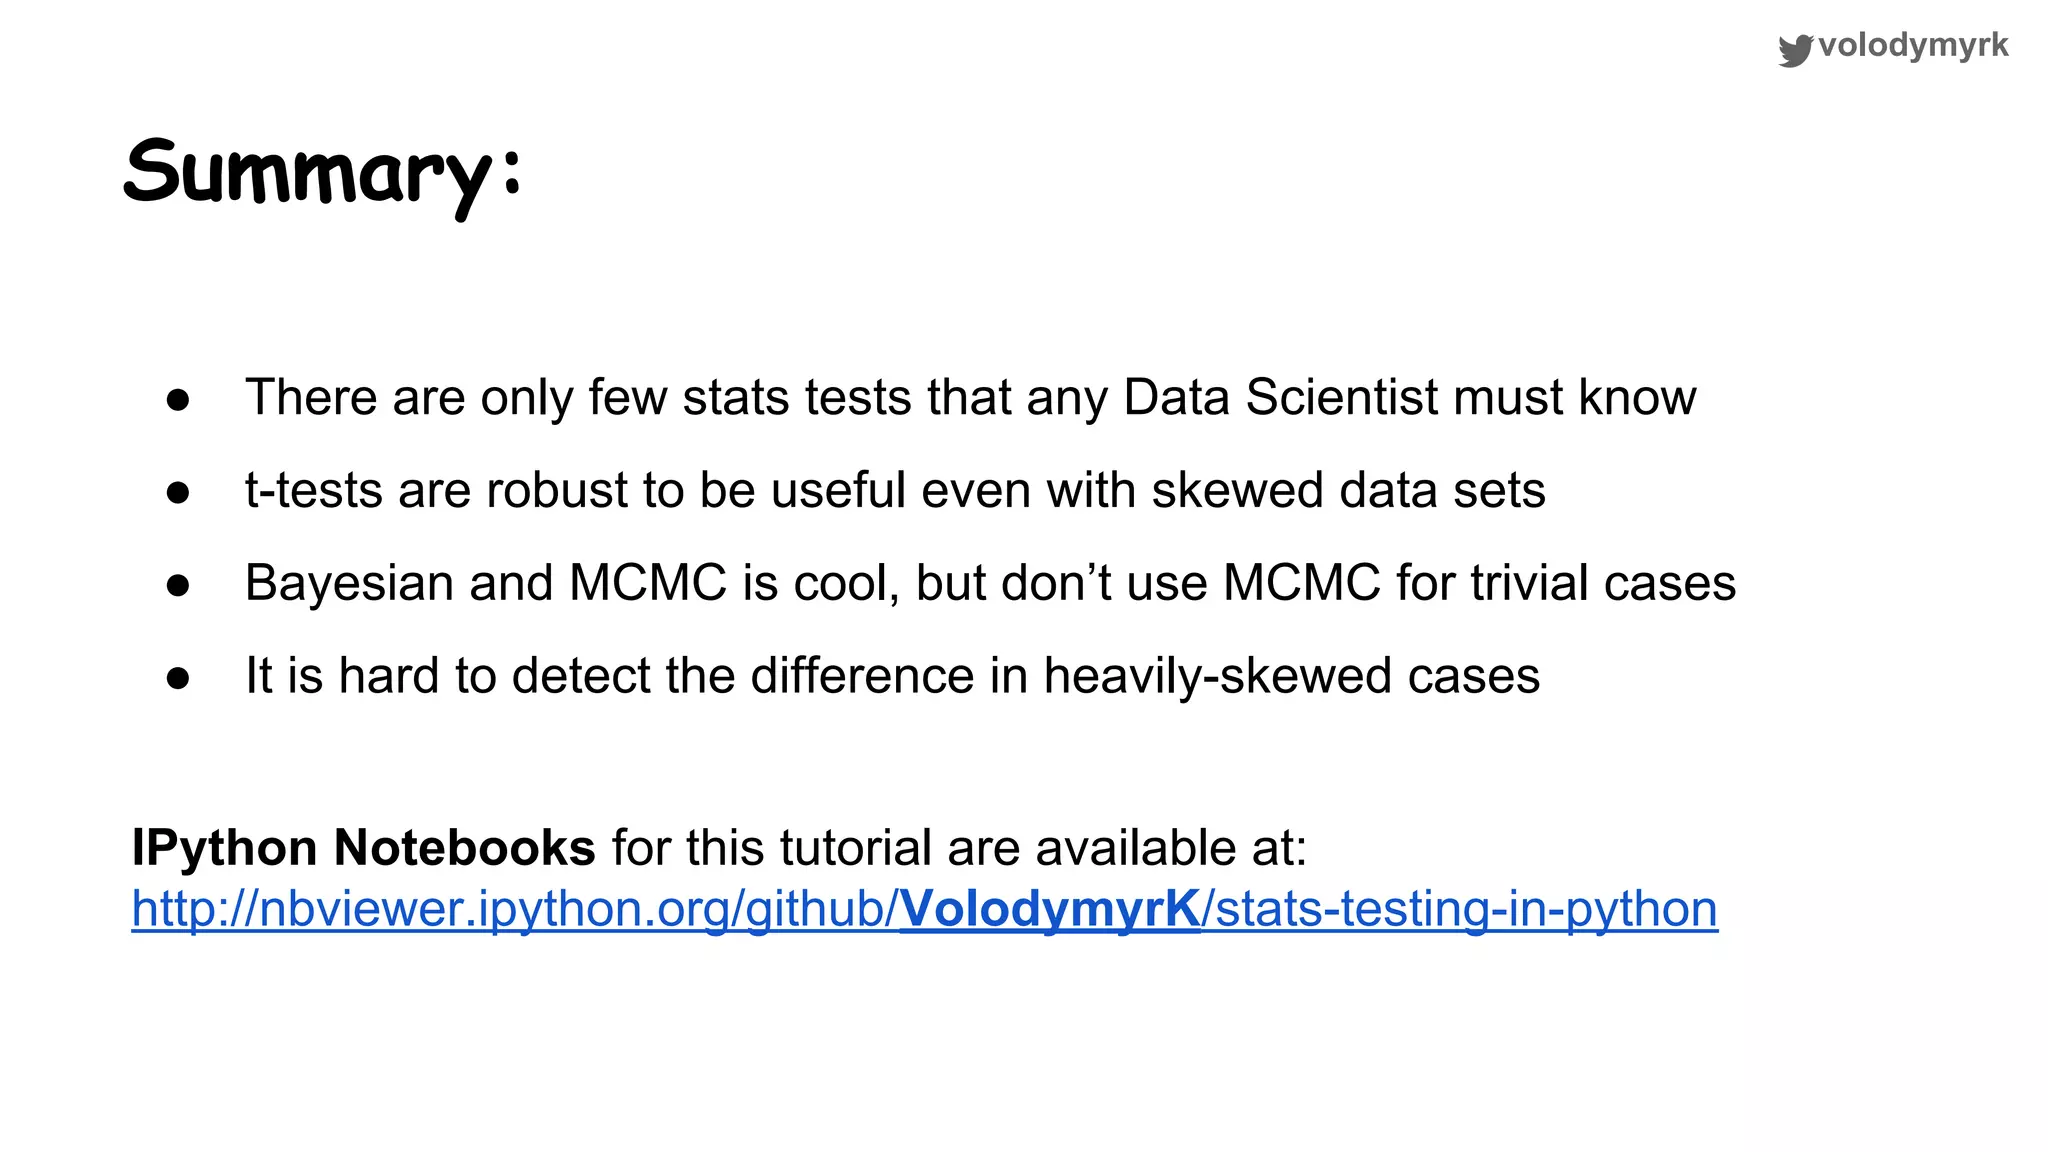2048x1152 pixels.
Task: Click the Twitter bird icon
Action: point(1795,49)
